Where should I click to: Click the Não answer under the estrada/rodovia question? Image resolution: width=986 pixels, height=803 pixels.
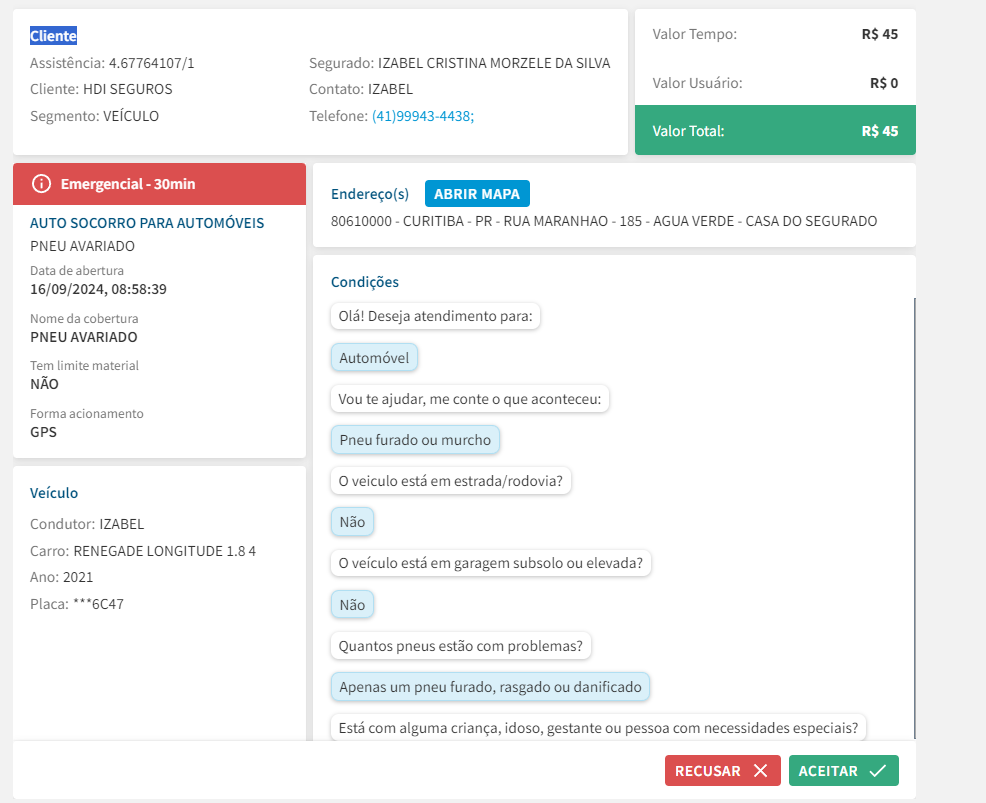point(352,522)
